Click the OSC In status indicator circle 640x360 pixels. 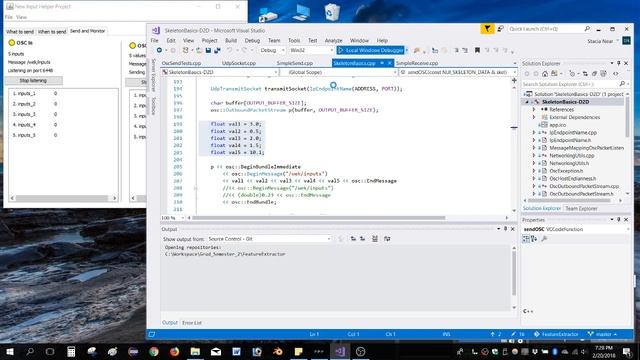tap(11, 42)
